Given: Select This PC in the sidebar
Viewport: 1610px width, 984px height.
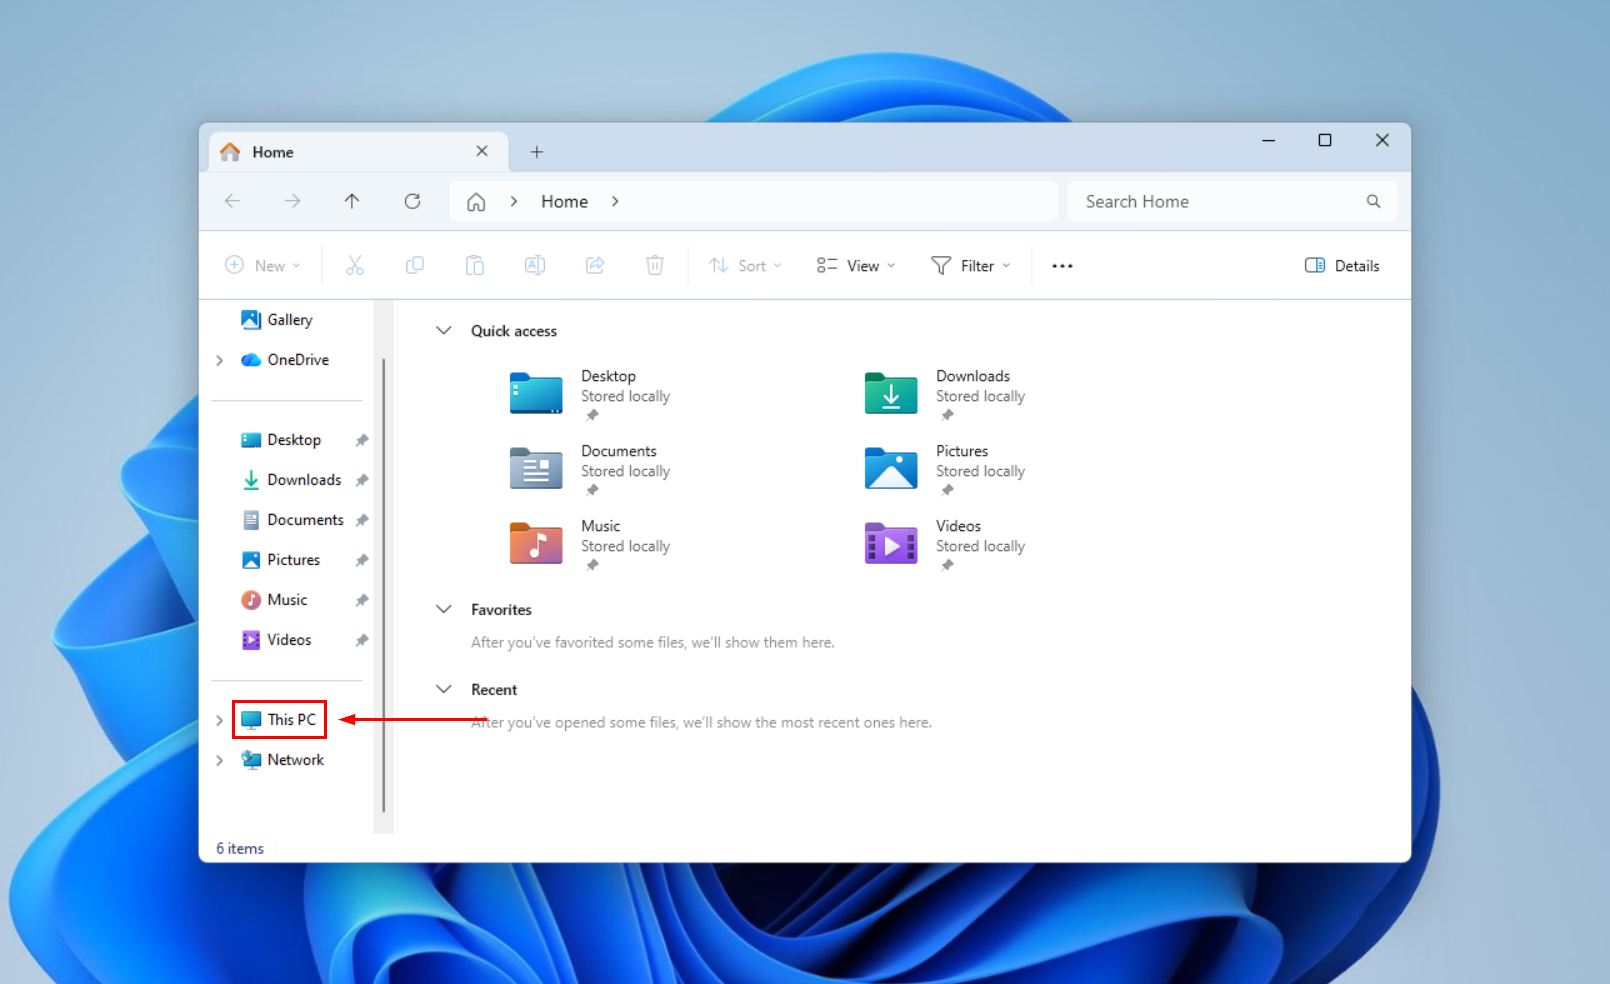Looking at the screenshot, I should 279,719.
